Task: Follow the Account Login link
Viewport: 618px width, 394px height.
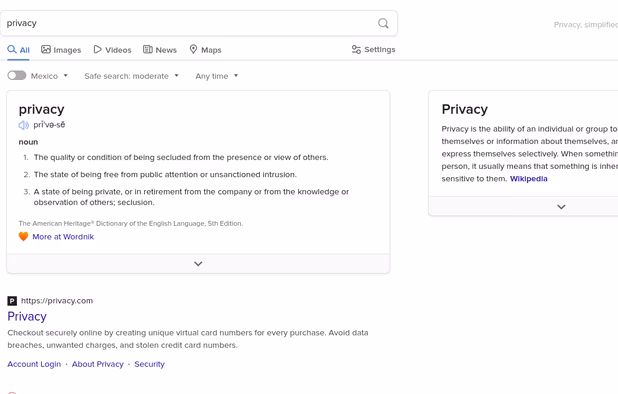Action: click(34, 364)
